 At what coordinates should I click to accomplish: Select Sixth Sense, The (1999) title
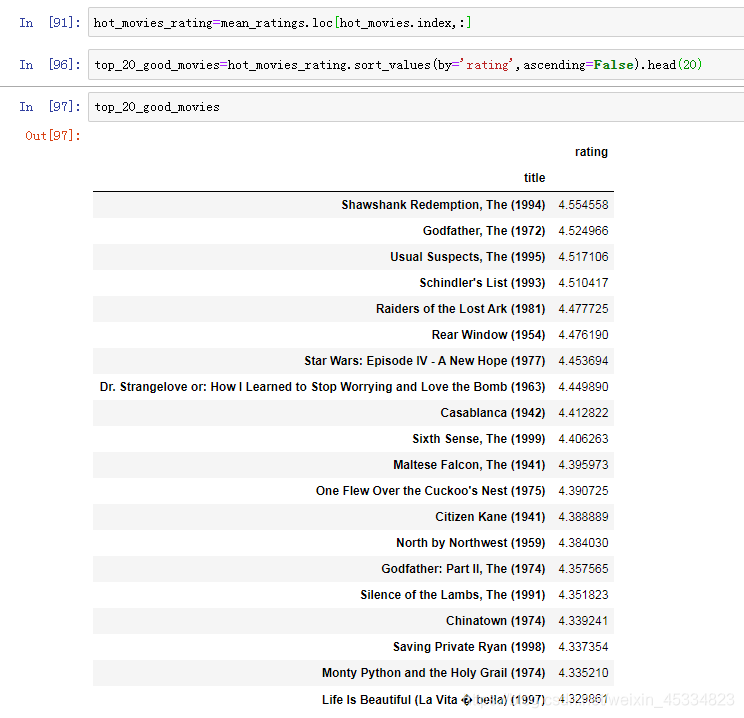(478, 439)
